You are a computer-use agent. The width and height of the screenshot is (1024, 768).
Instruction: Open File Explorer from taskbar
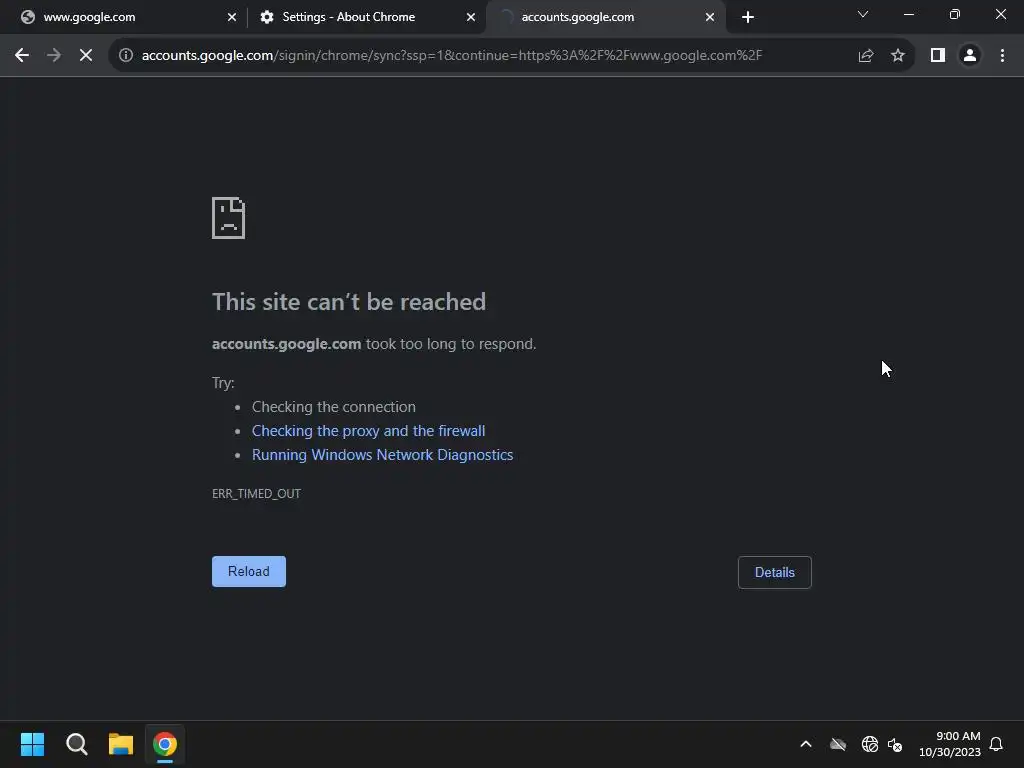pos(121,744)
